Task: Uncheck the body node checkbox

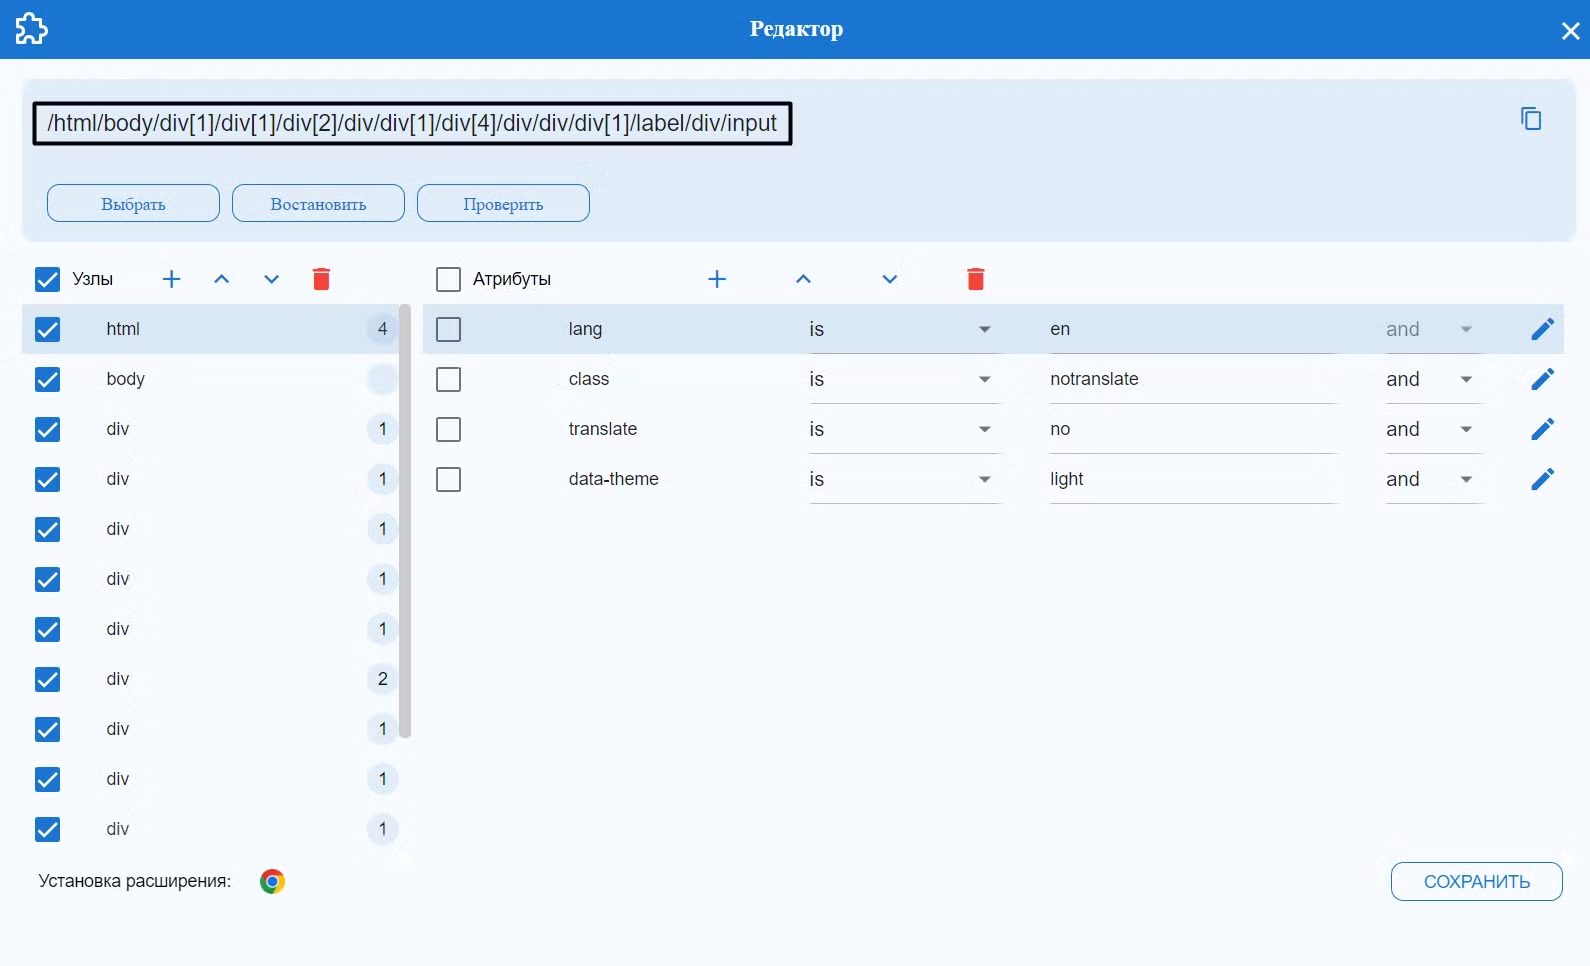Action: tap(47, 379)
